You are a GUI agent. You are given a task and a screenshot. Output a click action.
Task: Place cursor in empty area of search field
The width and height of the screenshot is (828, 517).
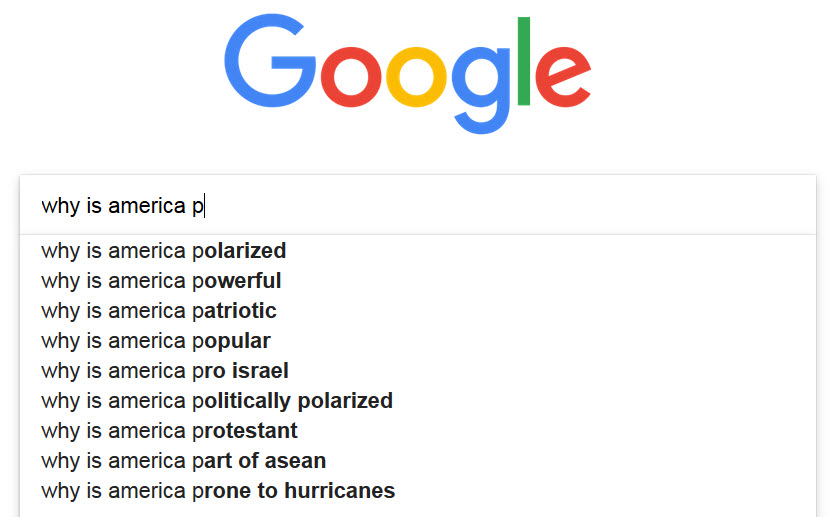(507, 205)
